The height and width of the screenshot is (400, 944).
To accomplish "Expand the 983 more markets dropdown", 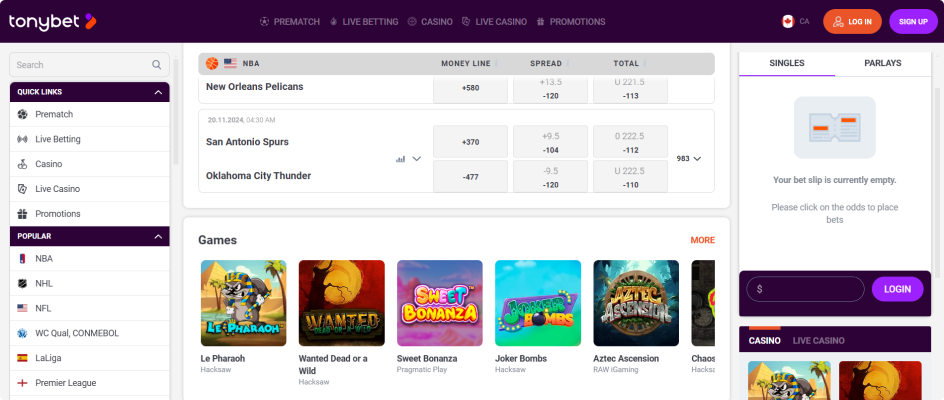I will (689, 158).
